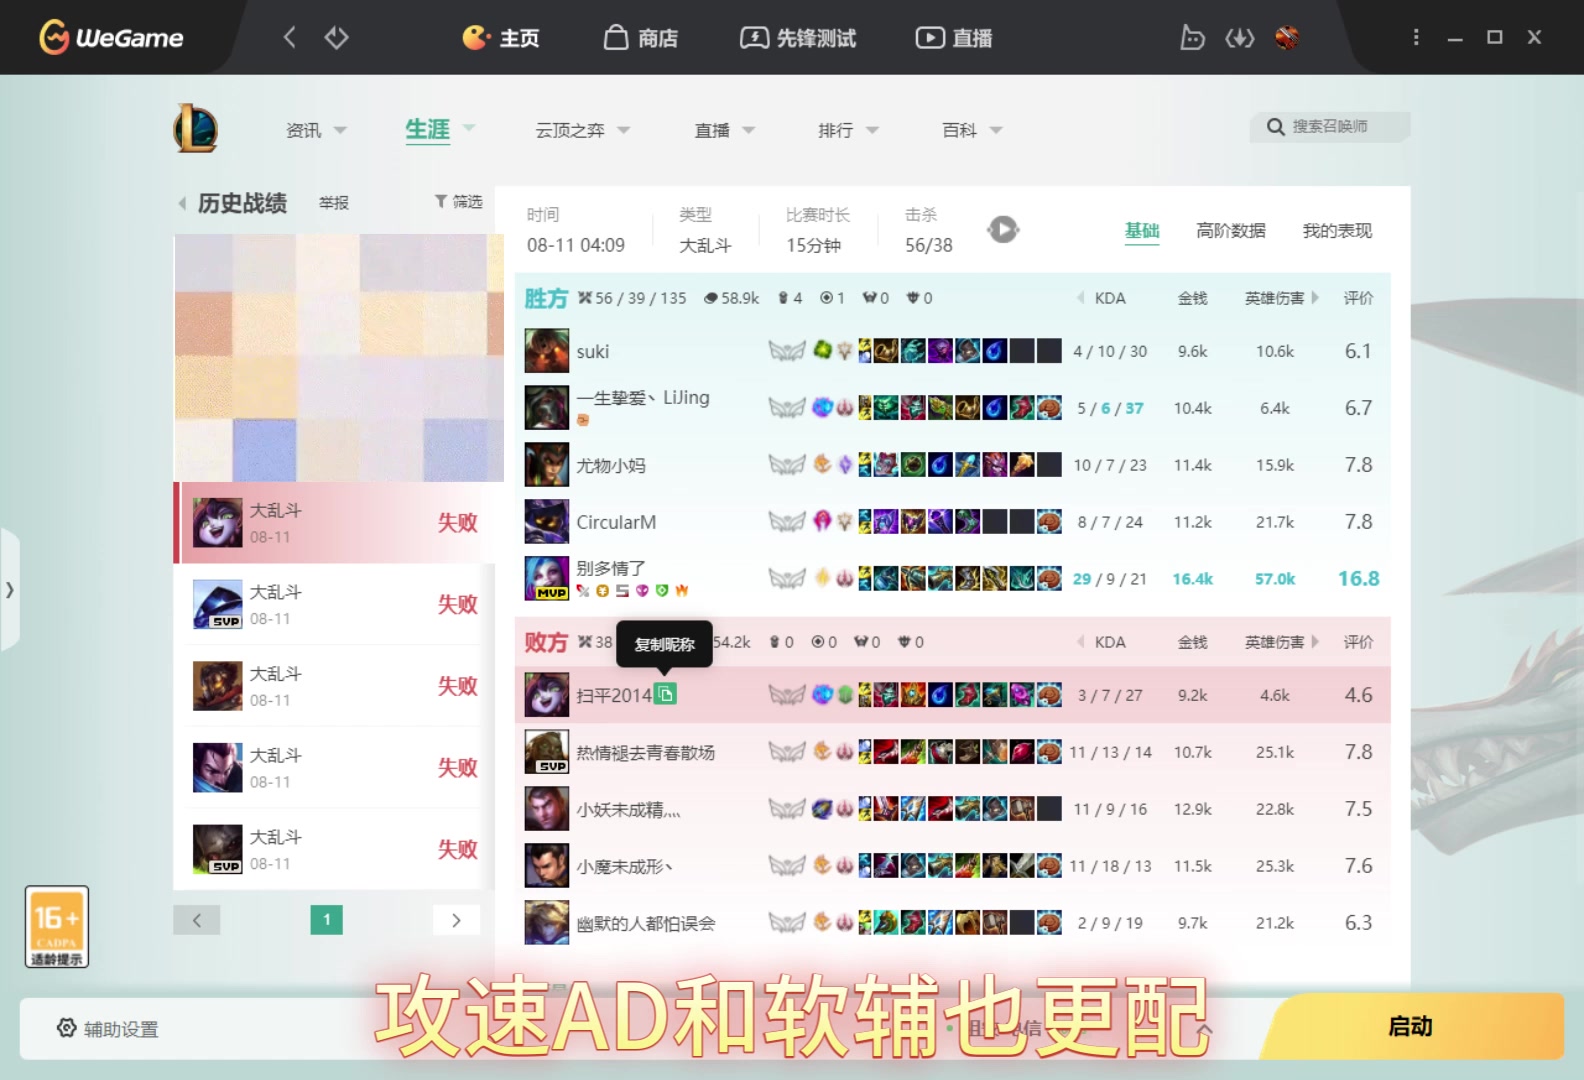The width and height of the screenshot is (1584, 1080).
Task: Switch to the 高阶数据 tab
Action: 1231,231
